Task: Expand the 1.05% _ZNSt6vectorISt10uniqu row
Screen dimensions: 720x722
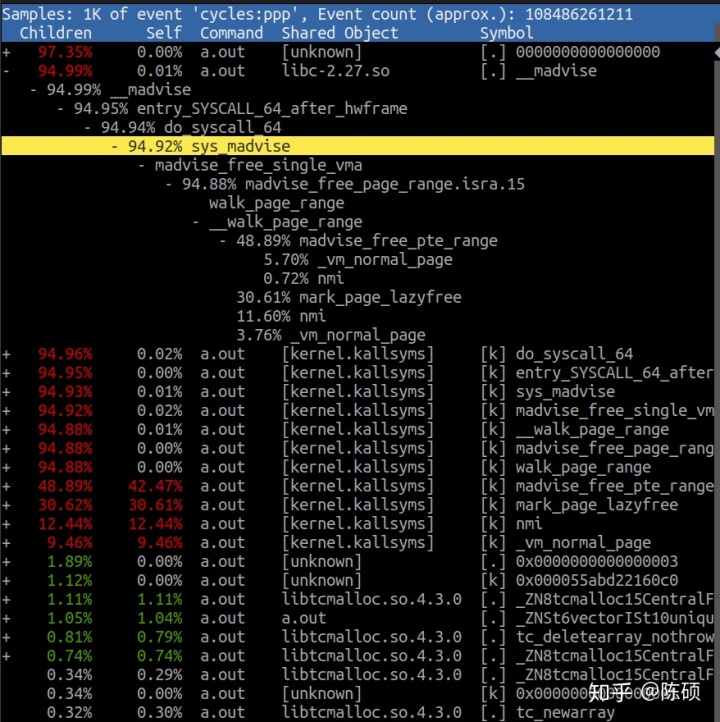Action: point(6,618)
